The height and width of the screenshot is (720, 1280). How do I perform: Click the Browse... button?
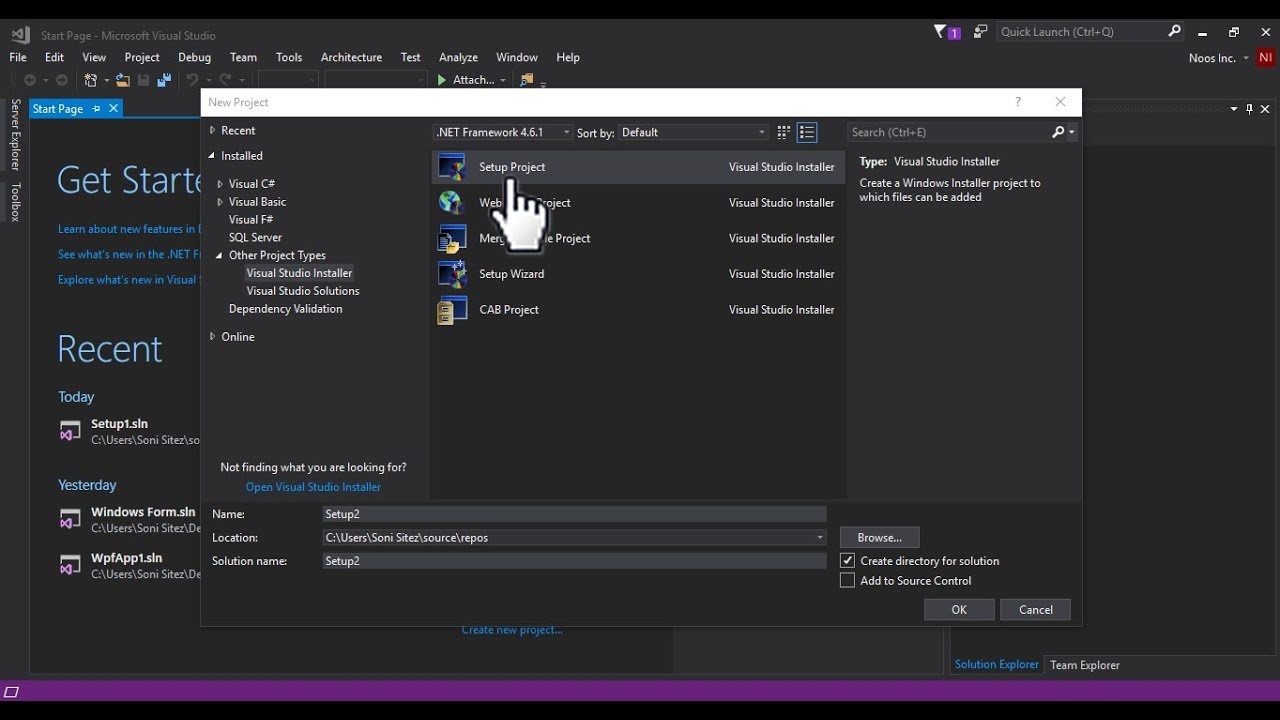point(880,538)
